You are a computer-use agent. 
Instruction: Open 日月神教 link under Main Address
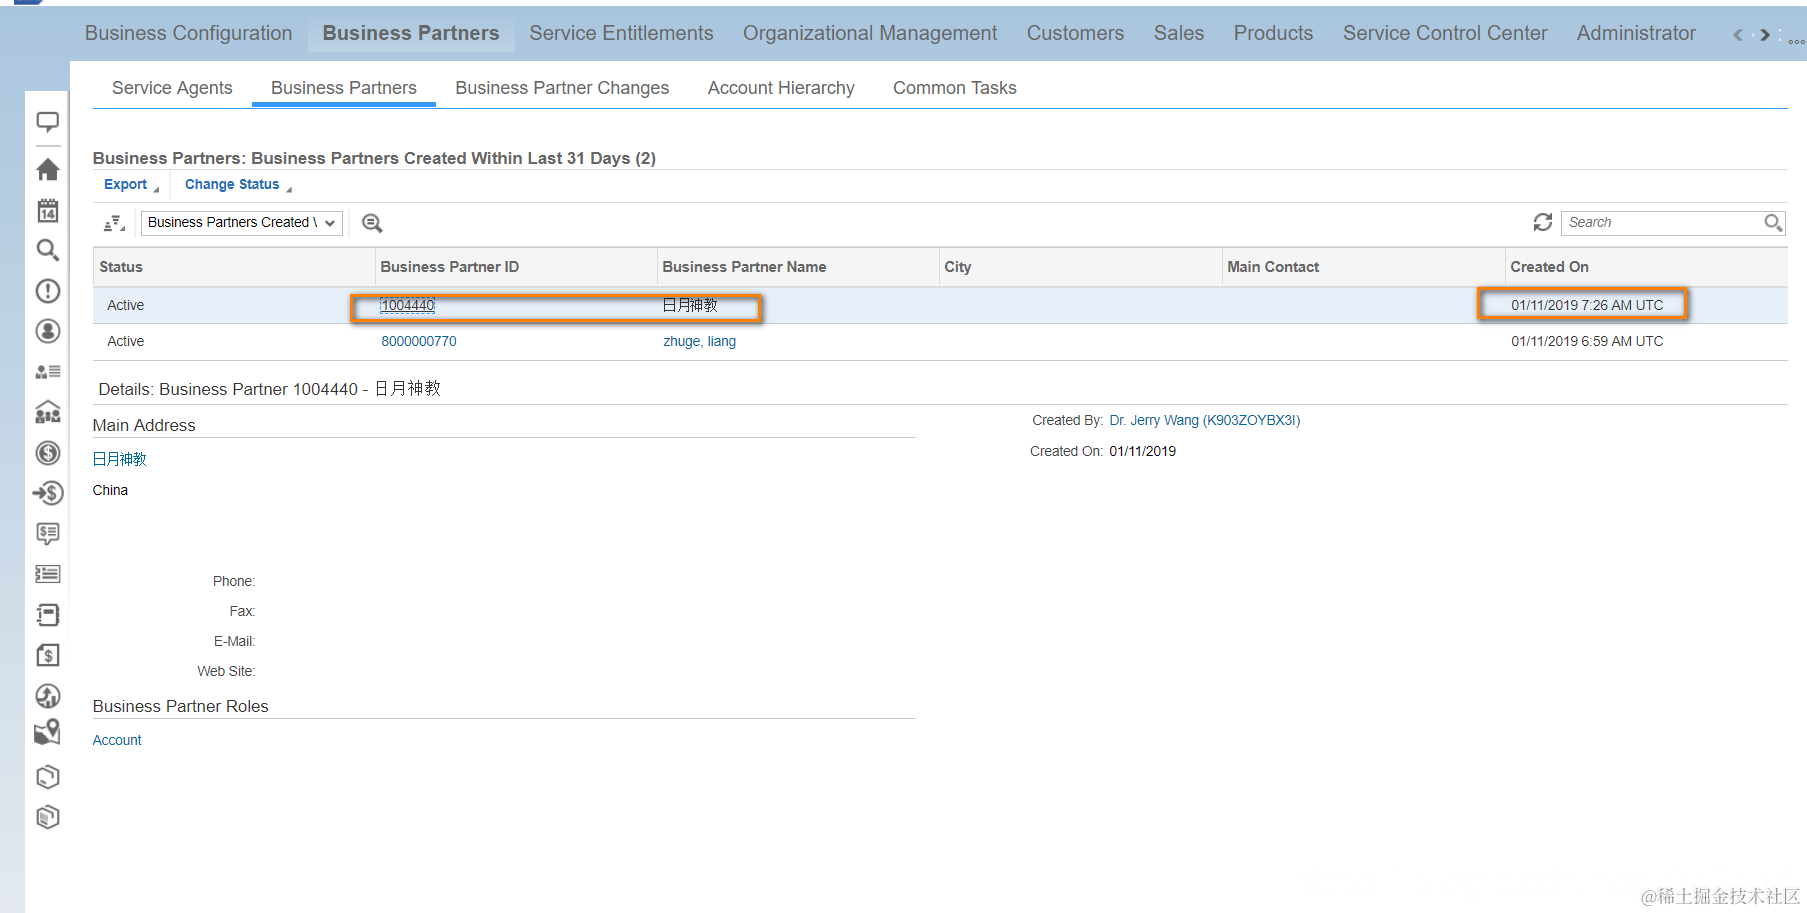coord(119,459)
